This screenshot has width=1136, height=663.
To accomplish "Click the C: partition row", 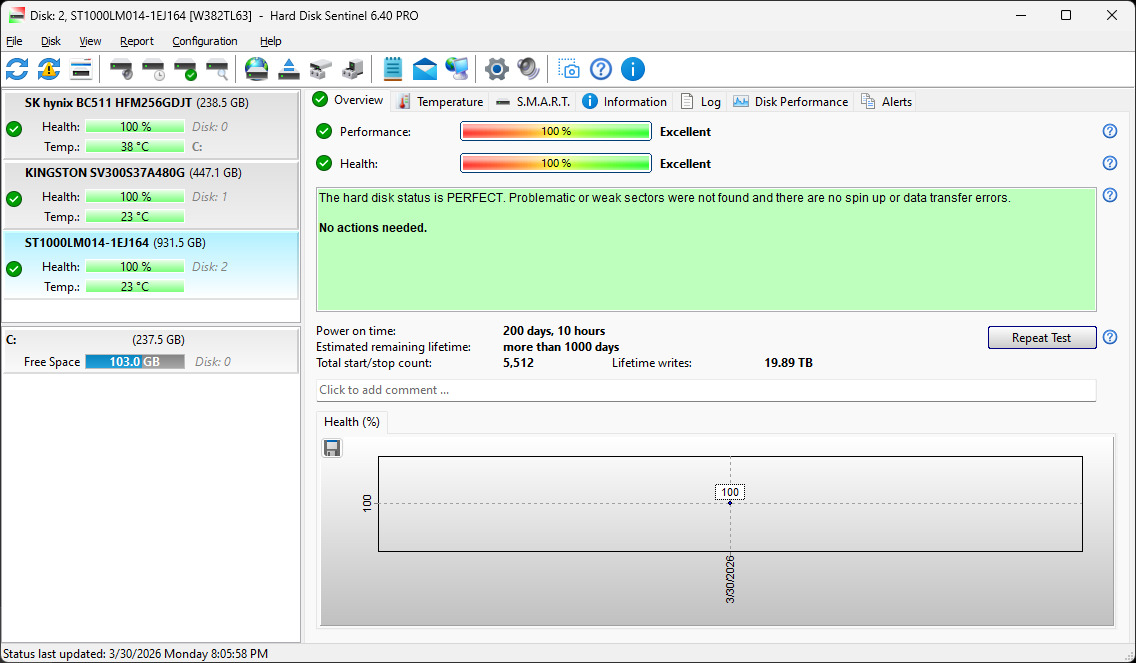I will coord(151,351).
